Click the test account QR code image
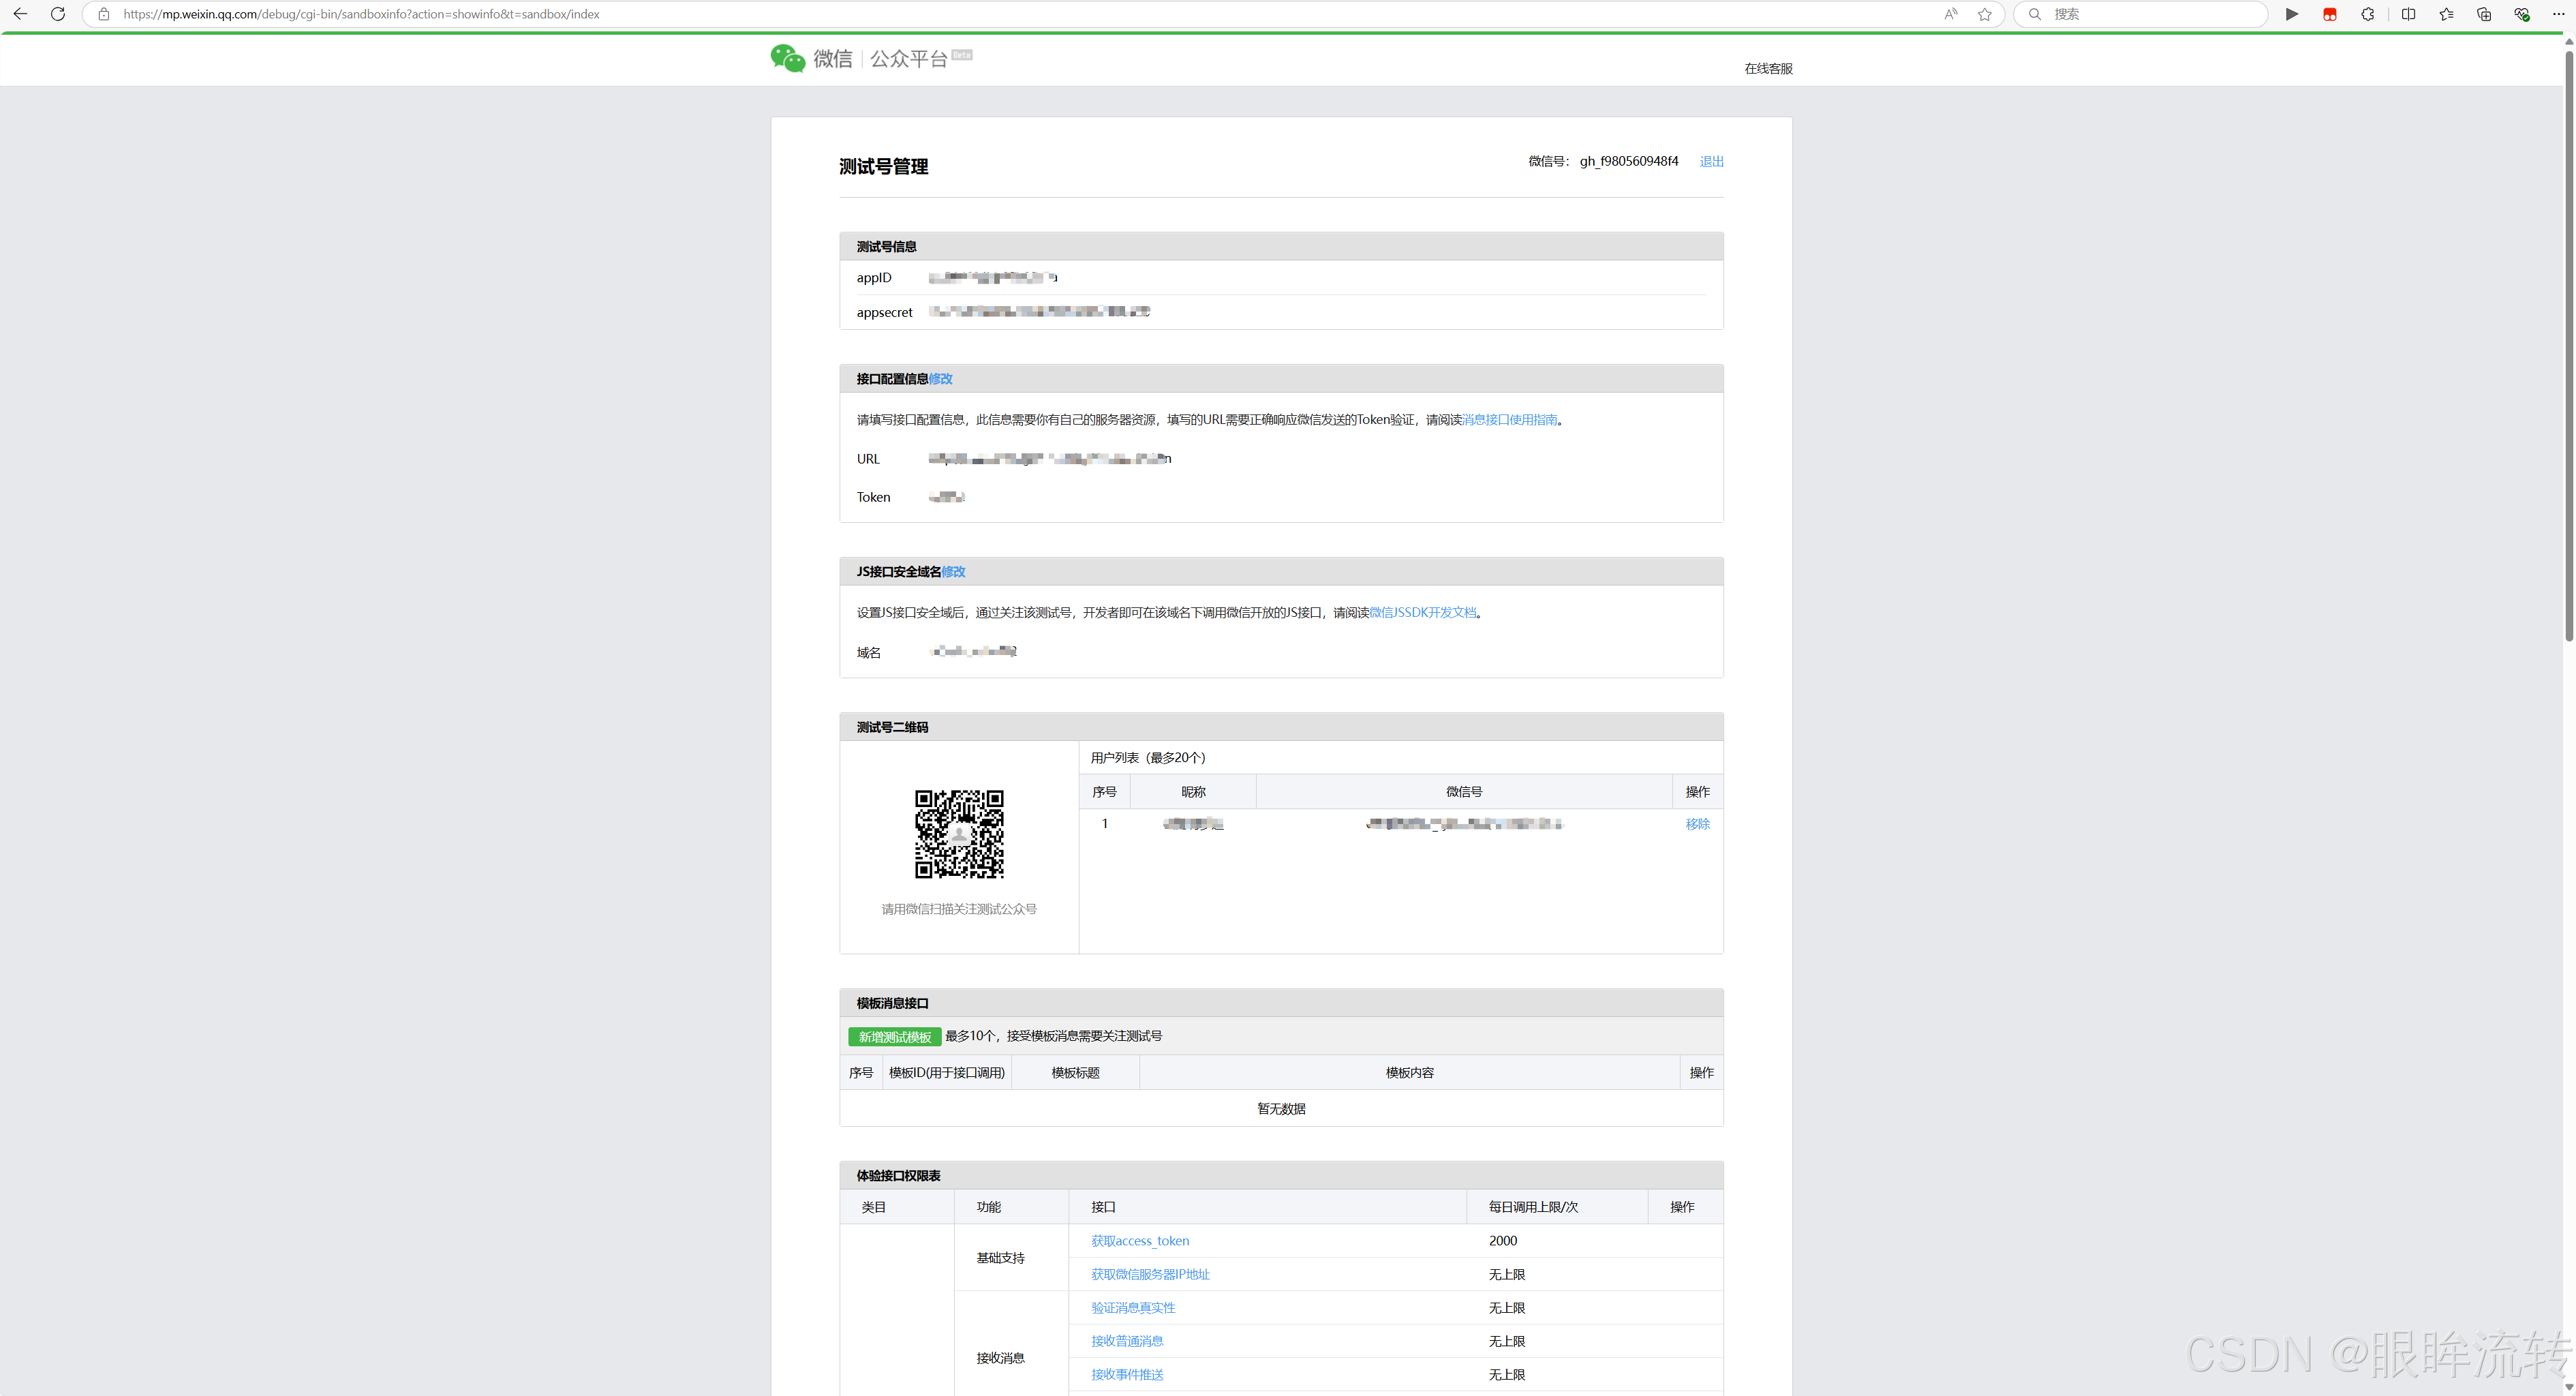Image resolution: width=2576 pixels, height=1396 pixels. [x=959, y=834]
